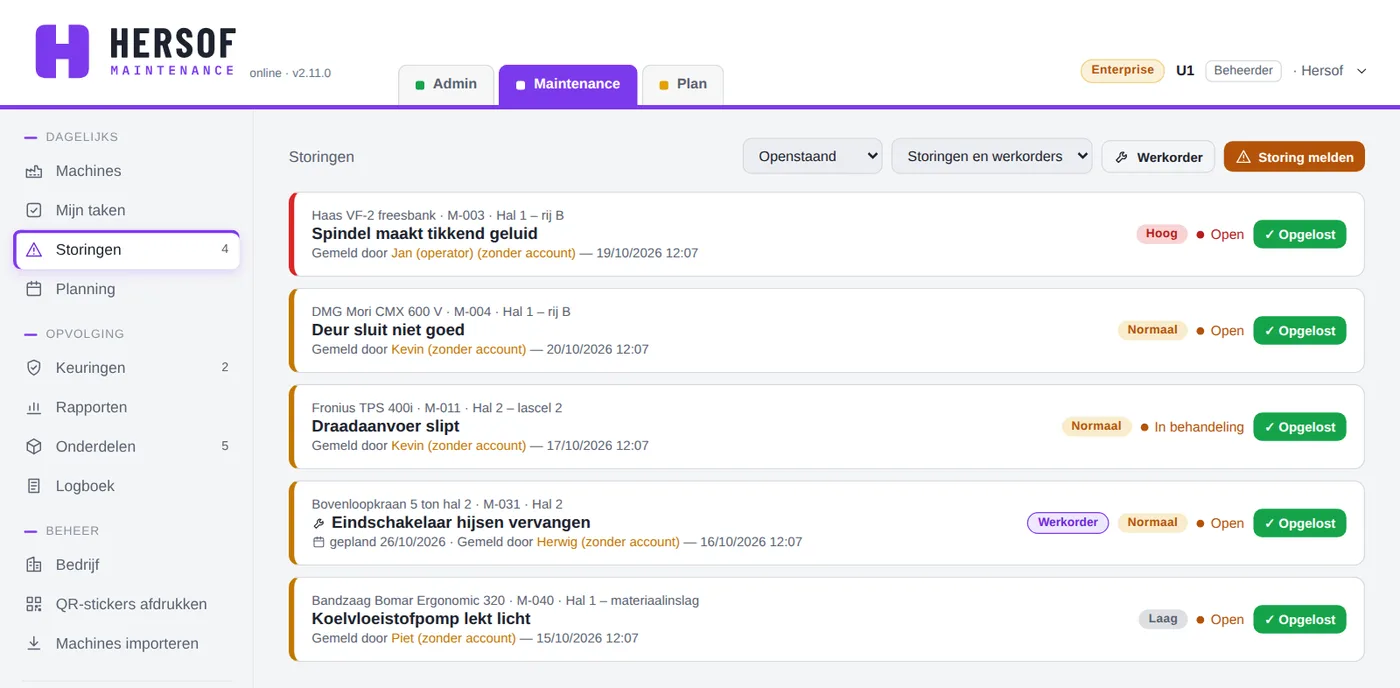Click the wrench icon in Werkorder button
This screenshot has height=688, width=1400.
[x=1122, y=157]
